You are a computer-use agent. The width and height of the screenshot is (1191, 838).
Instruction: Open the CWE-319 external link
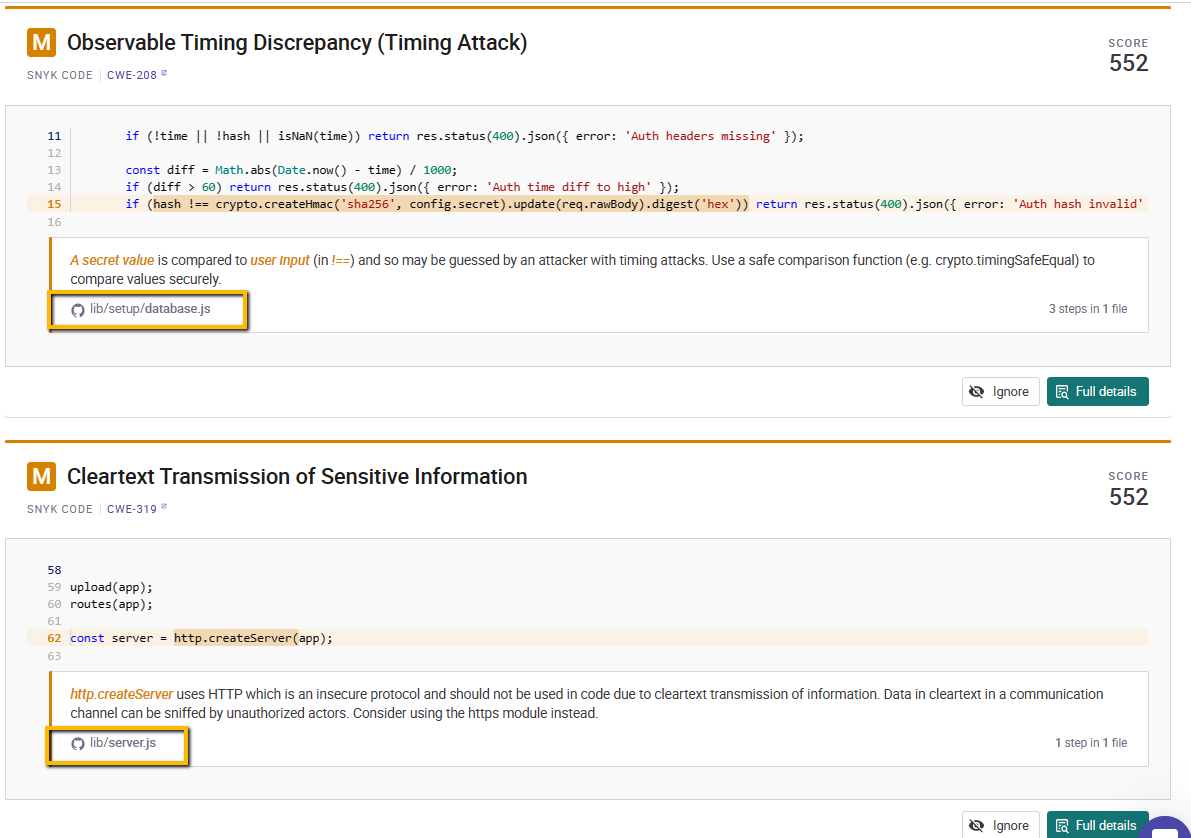tap(137, 508)
